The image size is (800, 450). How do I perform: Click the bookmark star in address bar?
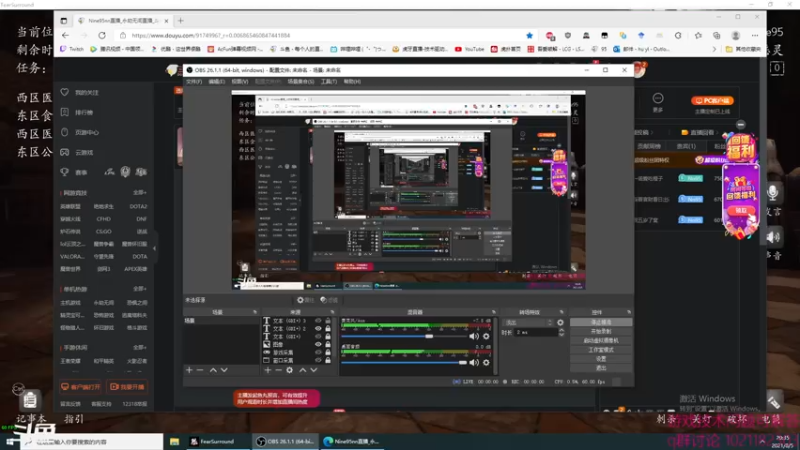click(x=530, y=35)
